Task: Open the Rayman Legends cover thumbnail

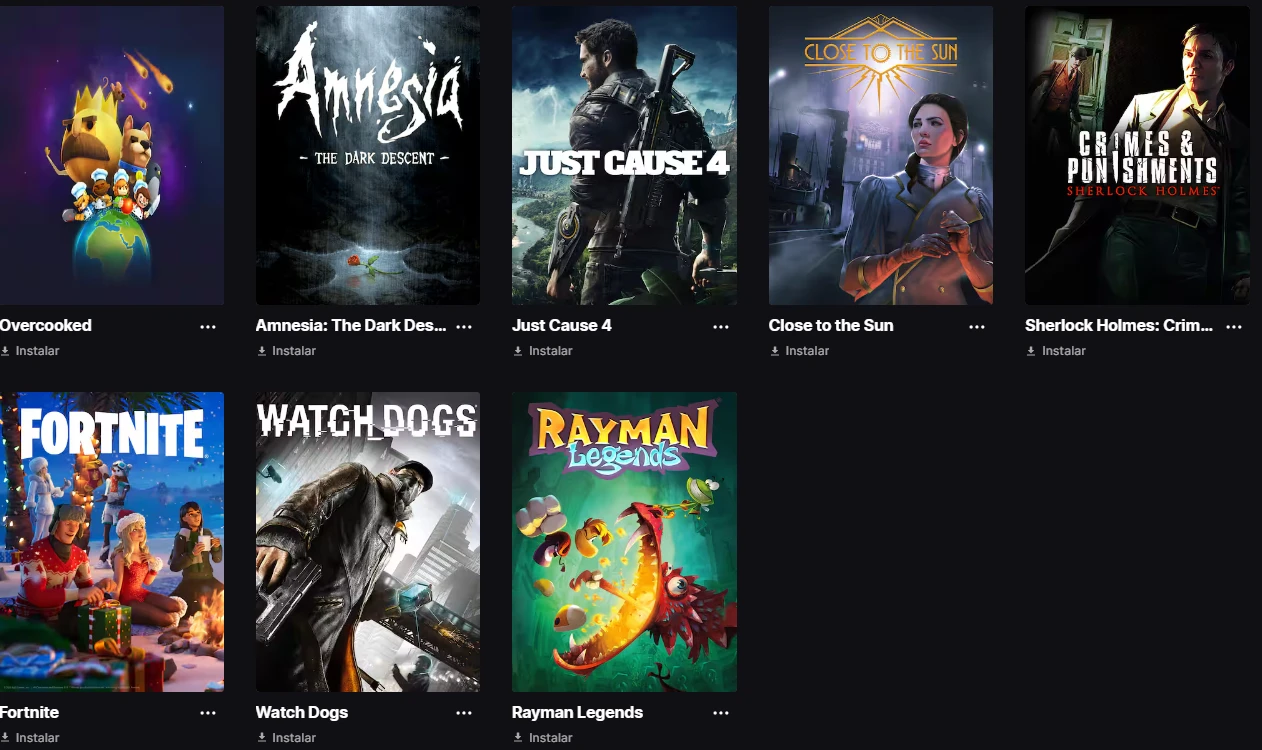Action: click(624, 542)
